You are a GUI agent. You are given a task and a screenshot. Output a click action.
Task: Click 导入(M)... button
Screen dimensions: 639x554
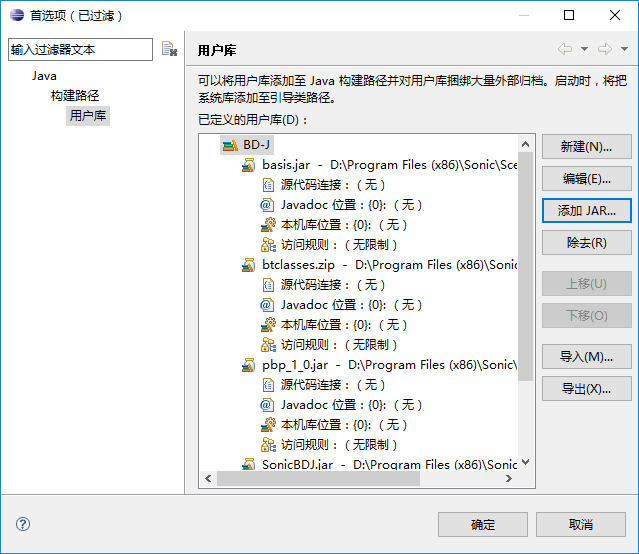pos(586,357)
